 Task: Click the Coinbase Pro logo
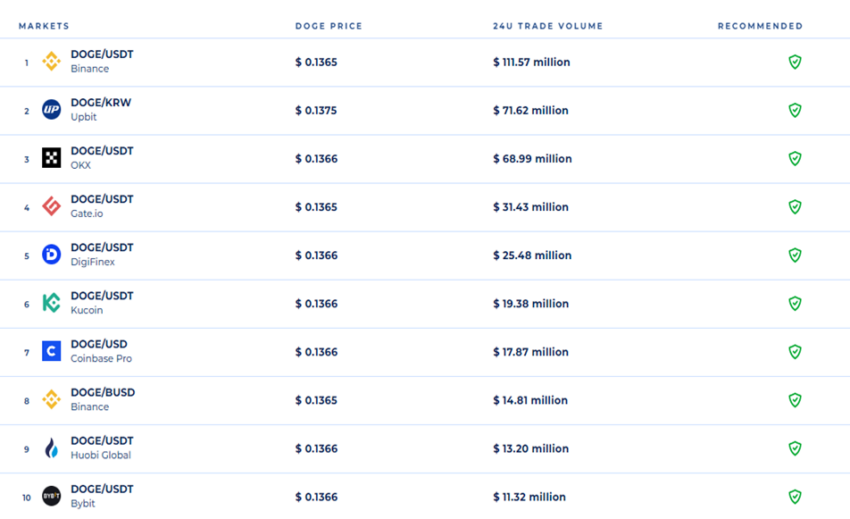(51, 351)
